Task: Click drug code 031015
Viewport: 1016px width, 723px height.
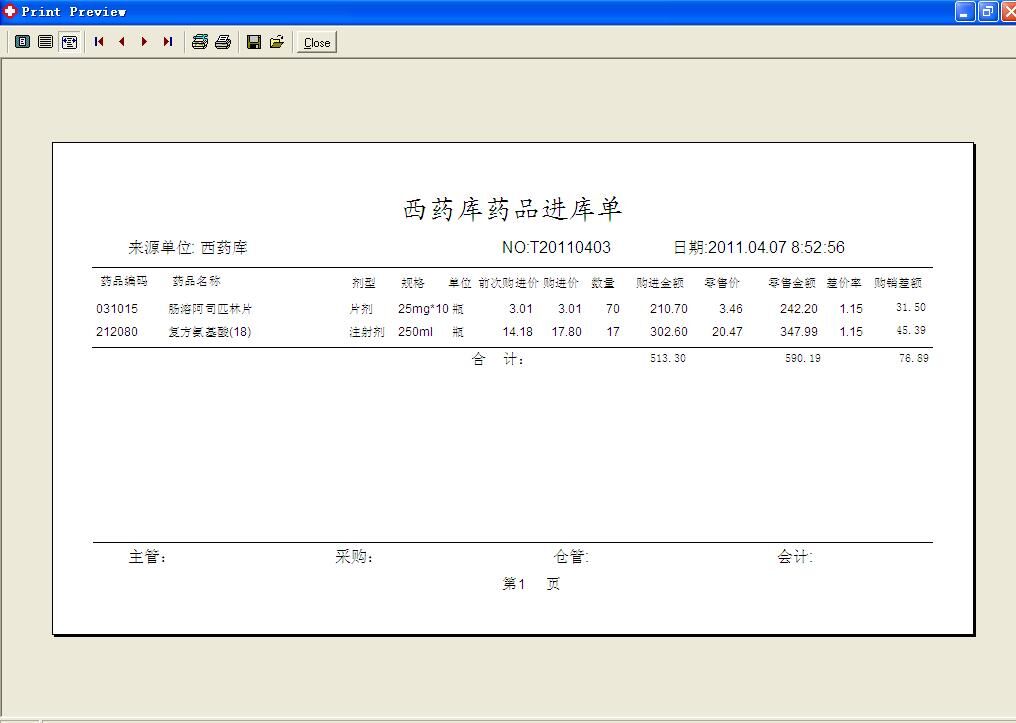Action: click(117, 309)
